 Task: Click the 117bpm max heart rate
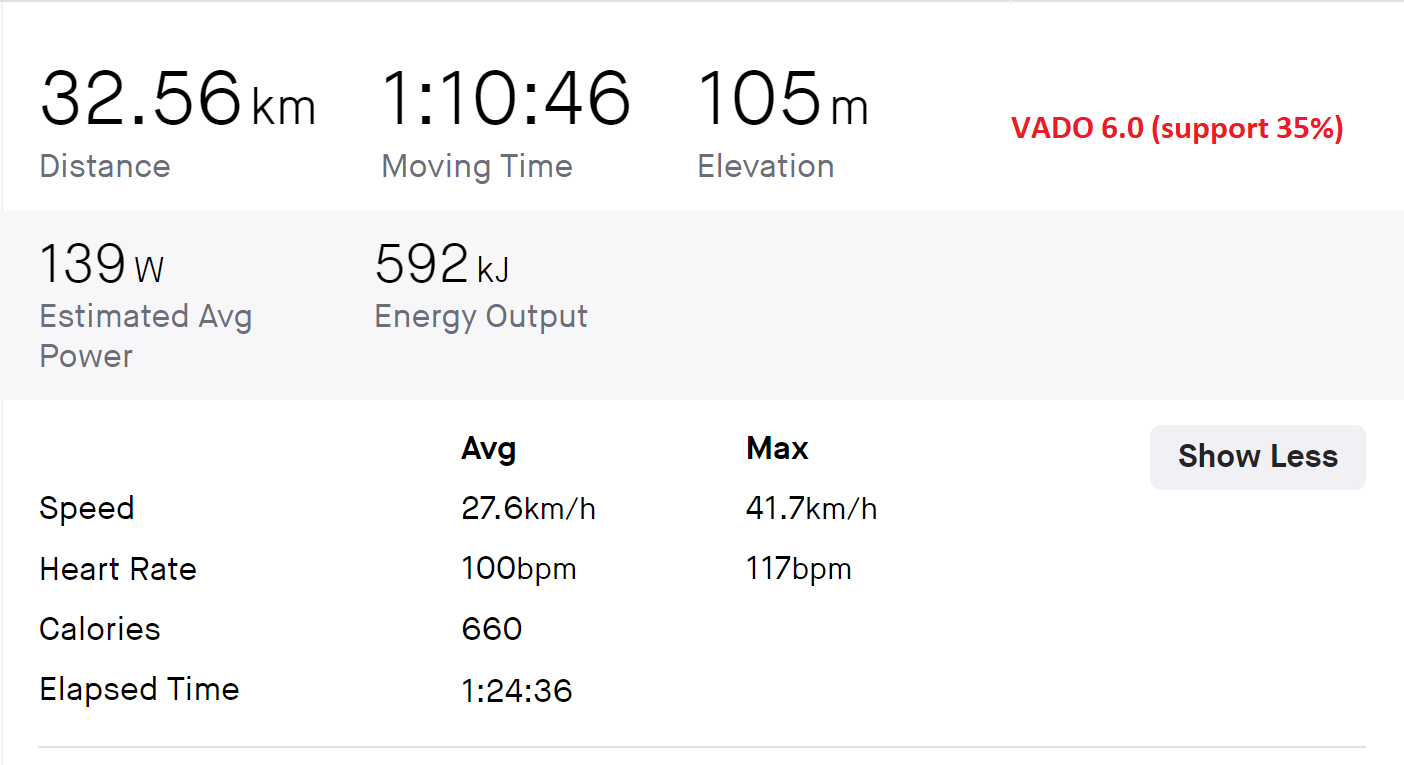(798, 569)
